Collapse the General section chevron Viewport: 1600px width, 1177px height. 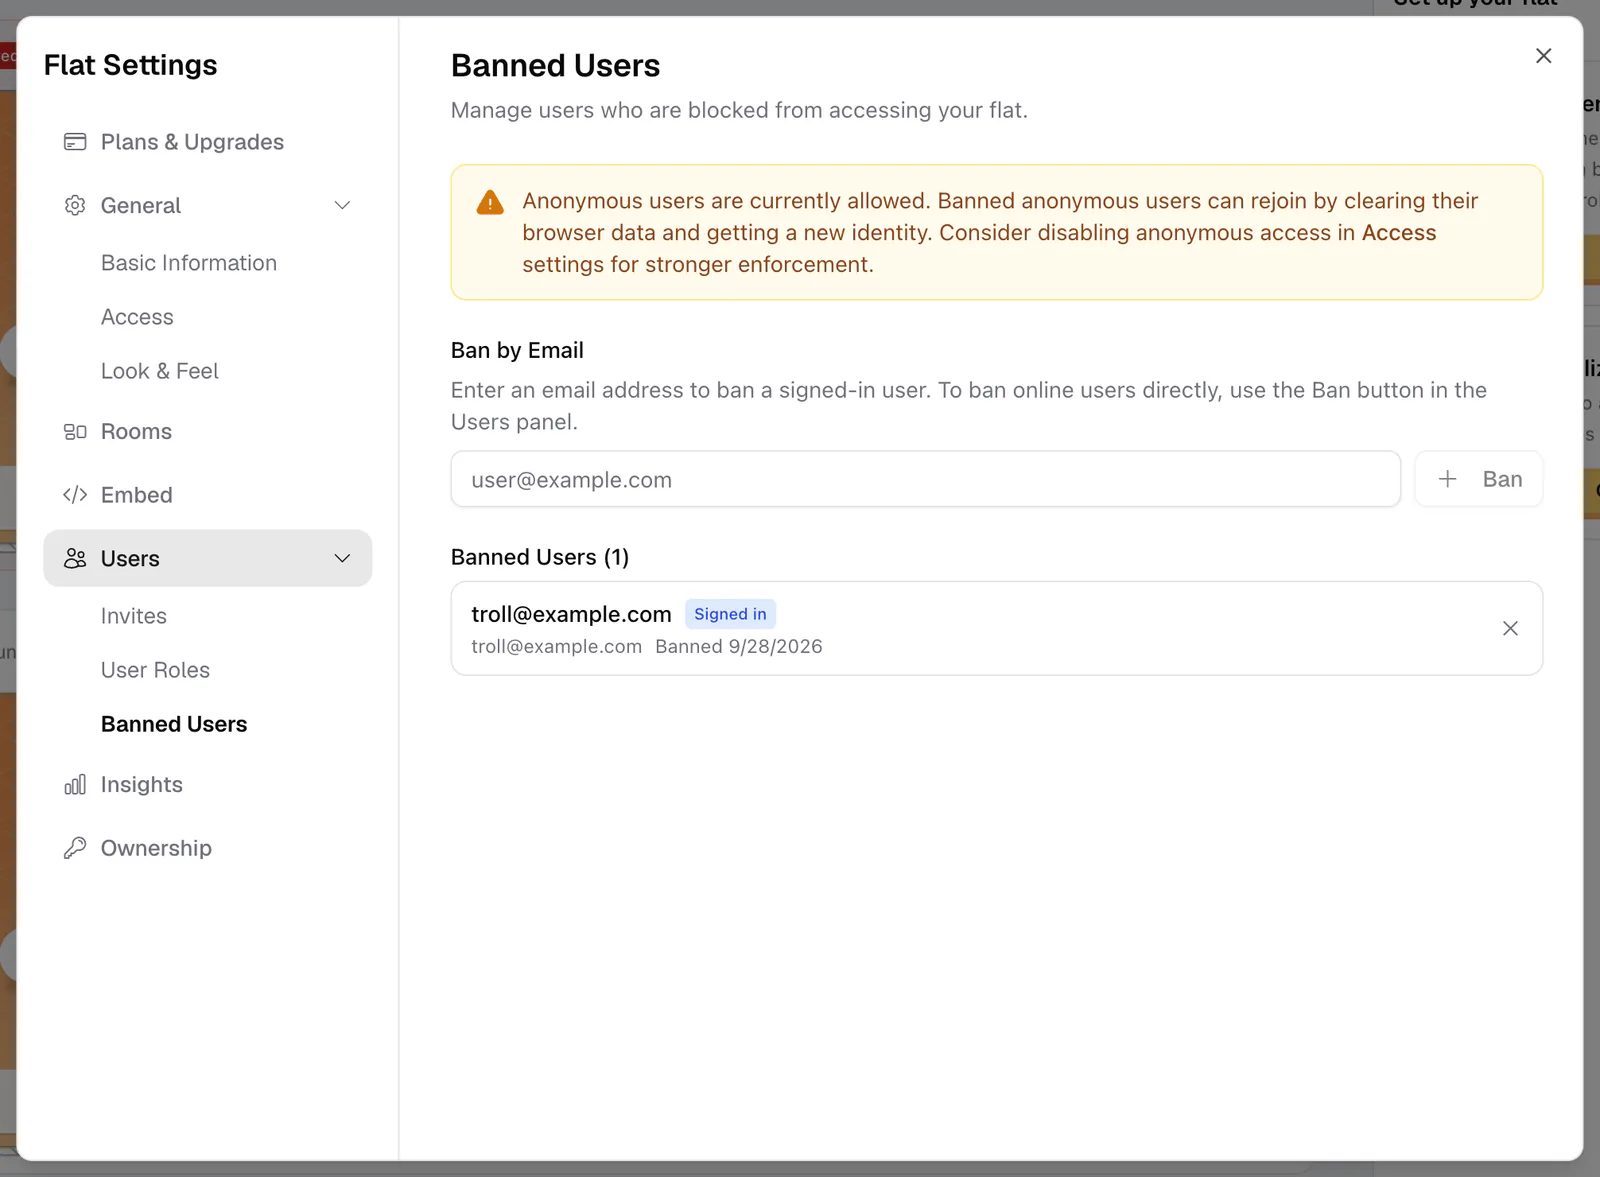pos(342,205)
